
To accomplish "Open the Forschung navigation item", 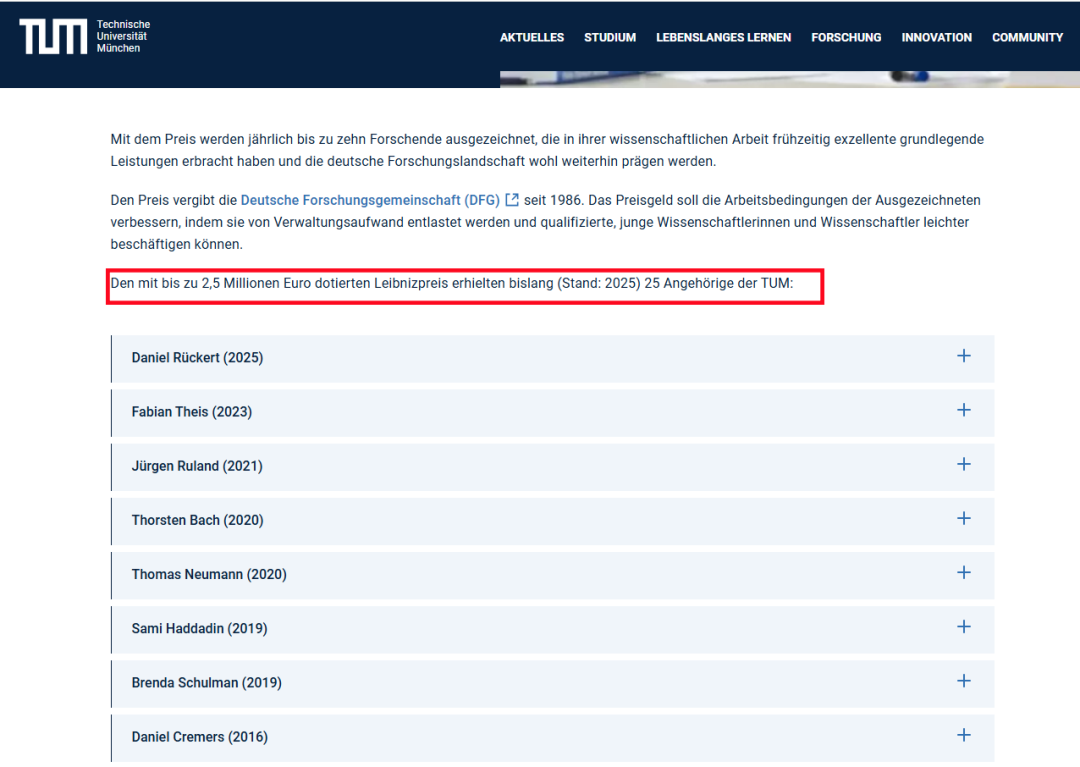I will coord(846,37).
